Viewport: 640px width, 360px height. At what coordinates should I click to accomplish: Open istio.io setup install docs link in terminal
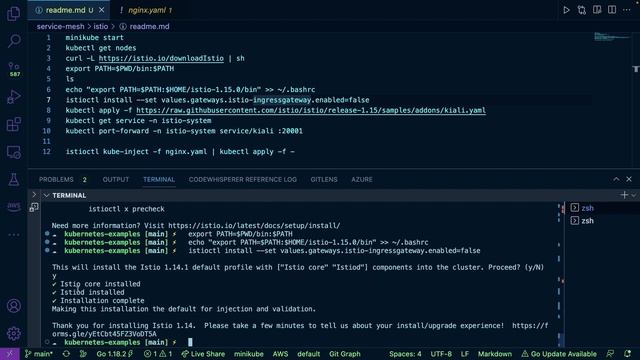point(254,225)
